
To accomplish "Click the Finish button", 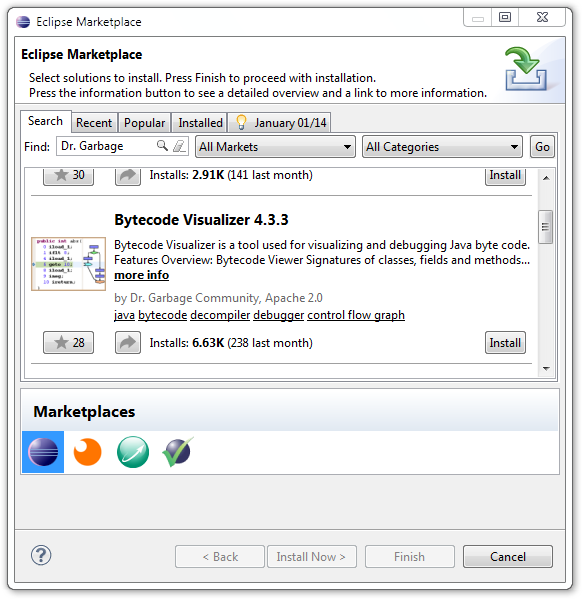I will (410, 557).
